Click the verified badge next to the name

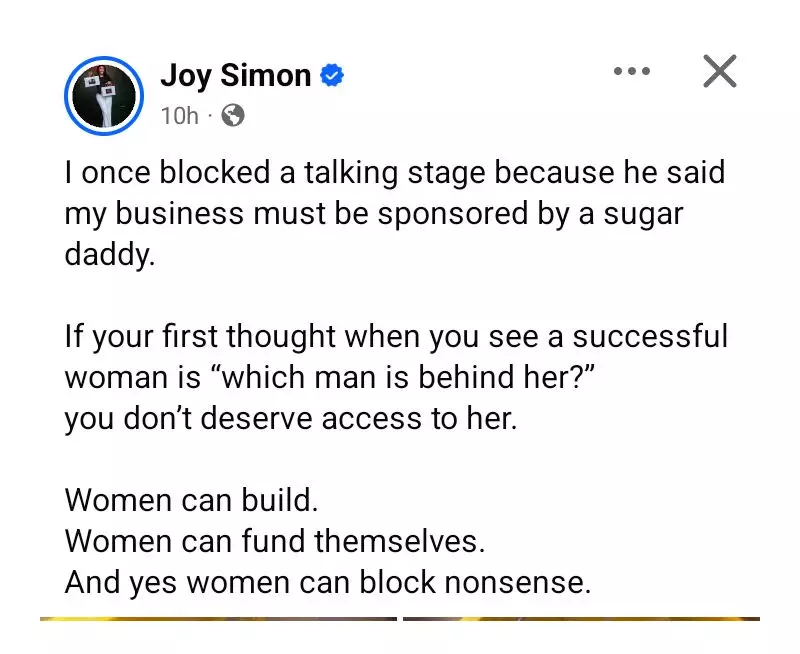(x=333, y=73)
